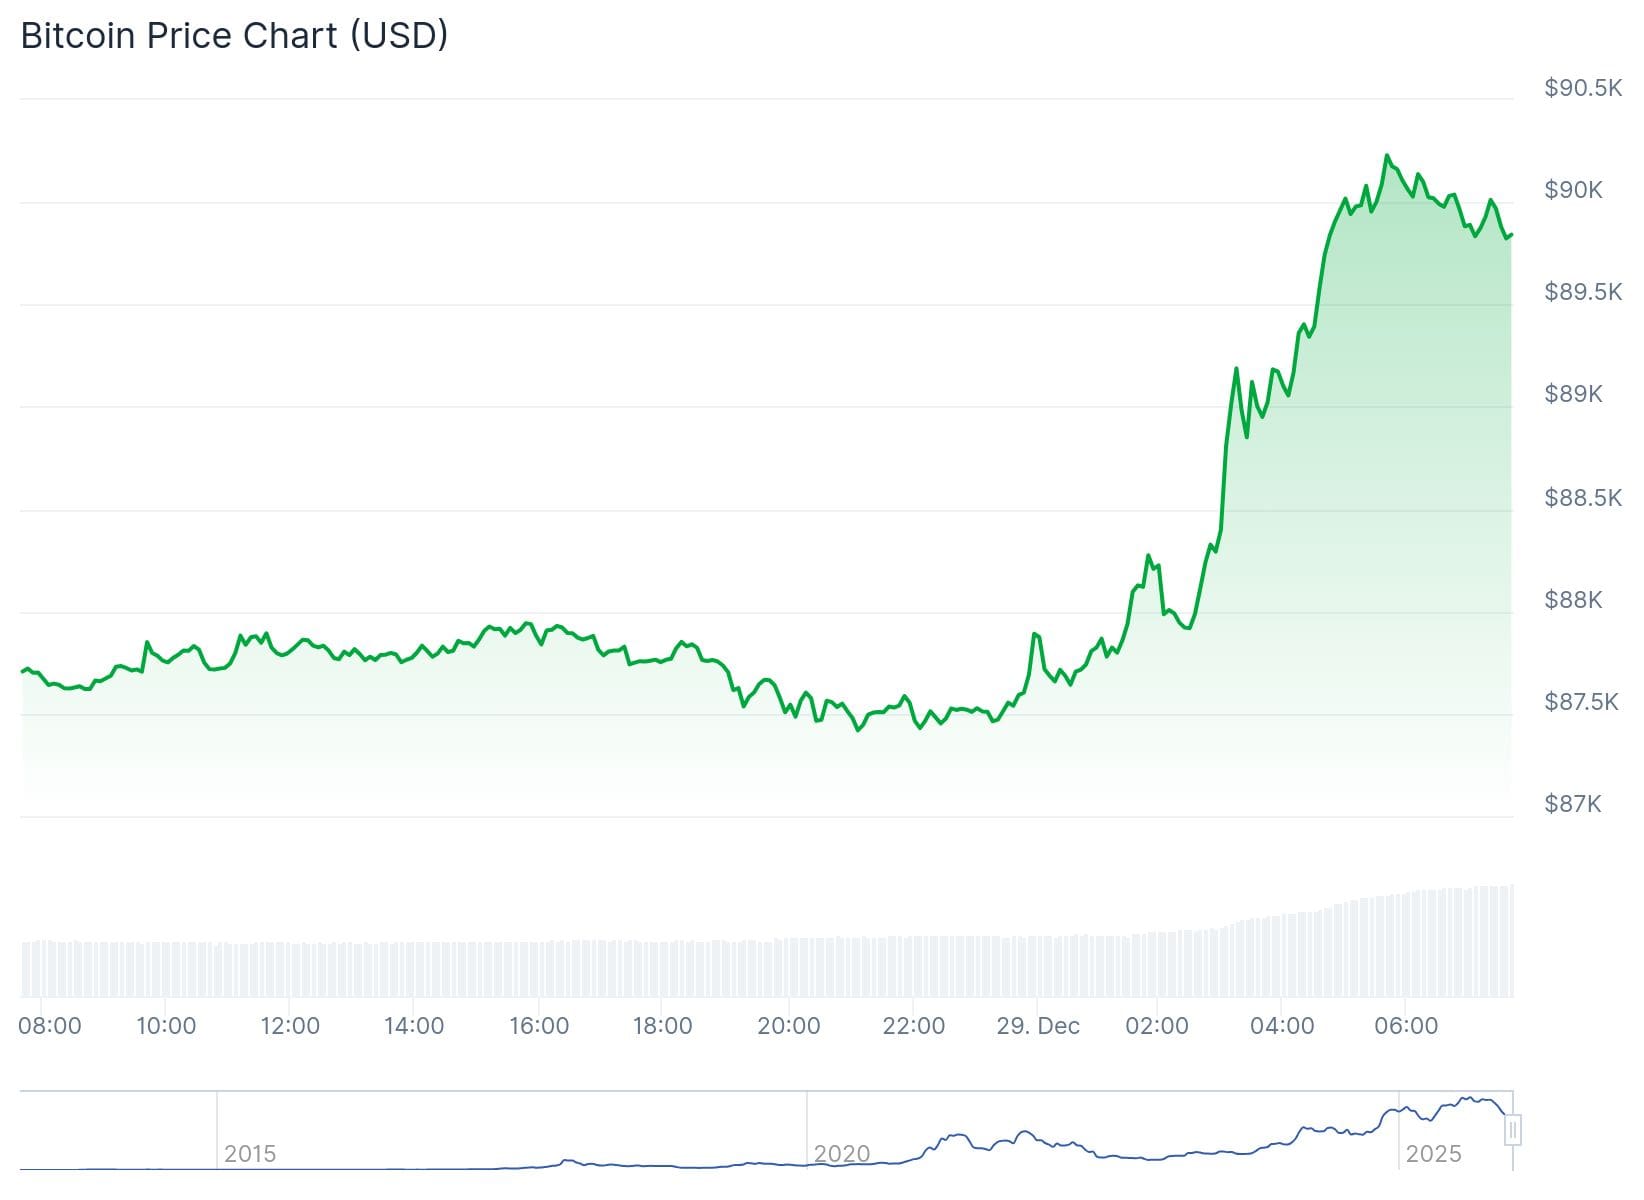Click the "29. Dec" date label
The image size is (1644, 1200).
[1038, 1026]
